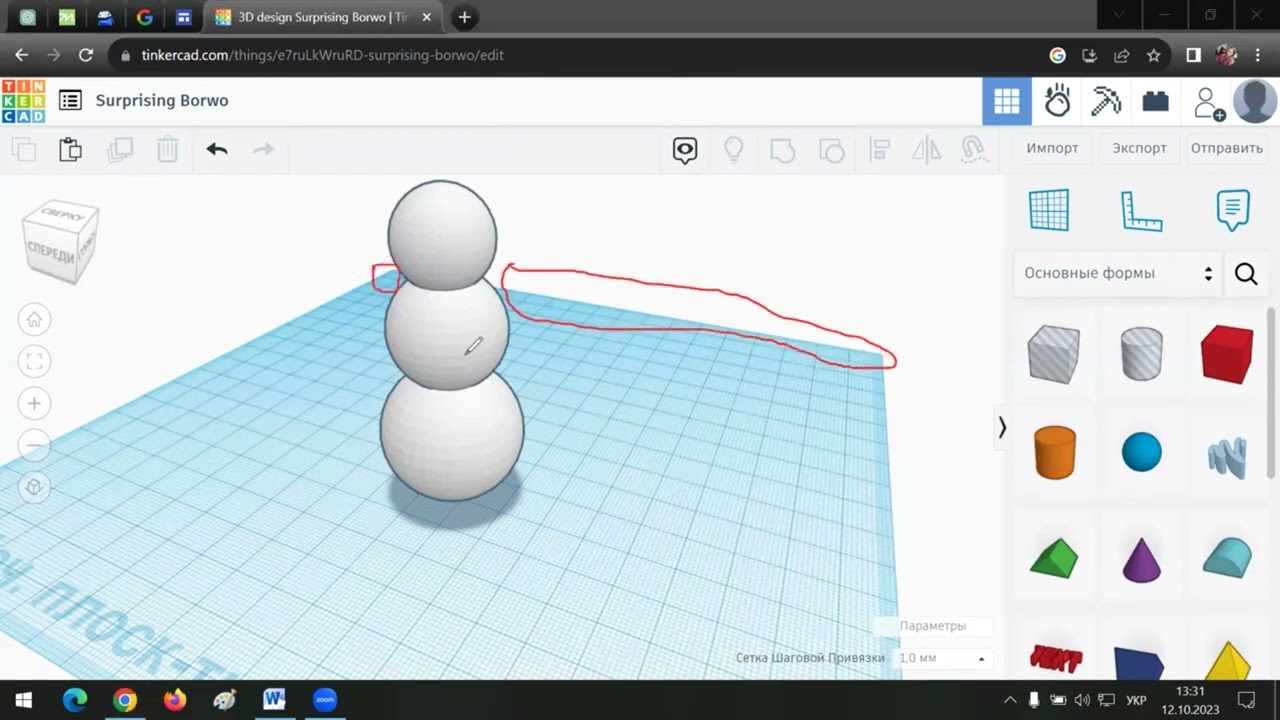This screenshot has height=720, width=1280.
Task: Click the Redo arrow icon
Action: pyautogui.click(x=263, y=149)
